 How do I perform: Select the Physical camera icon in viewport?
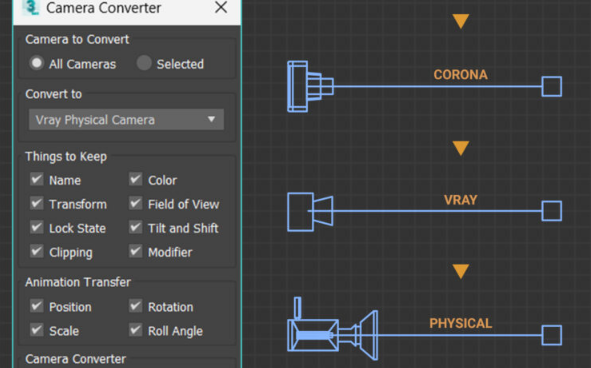(x=332, y=329)
